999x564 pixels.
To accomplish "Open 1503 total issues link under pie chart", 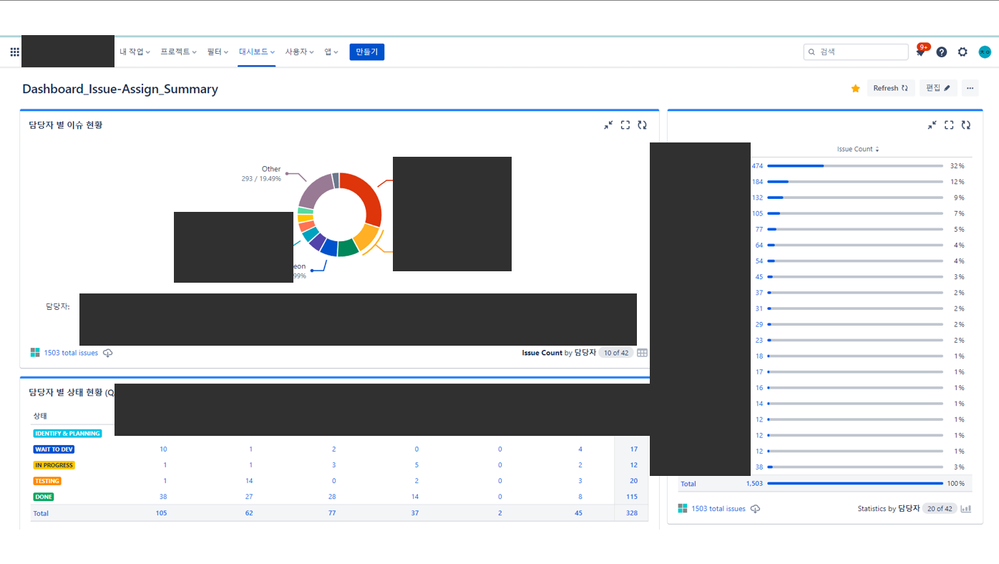I will pyautogui.click(x=71, y=353).
